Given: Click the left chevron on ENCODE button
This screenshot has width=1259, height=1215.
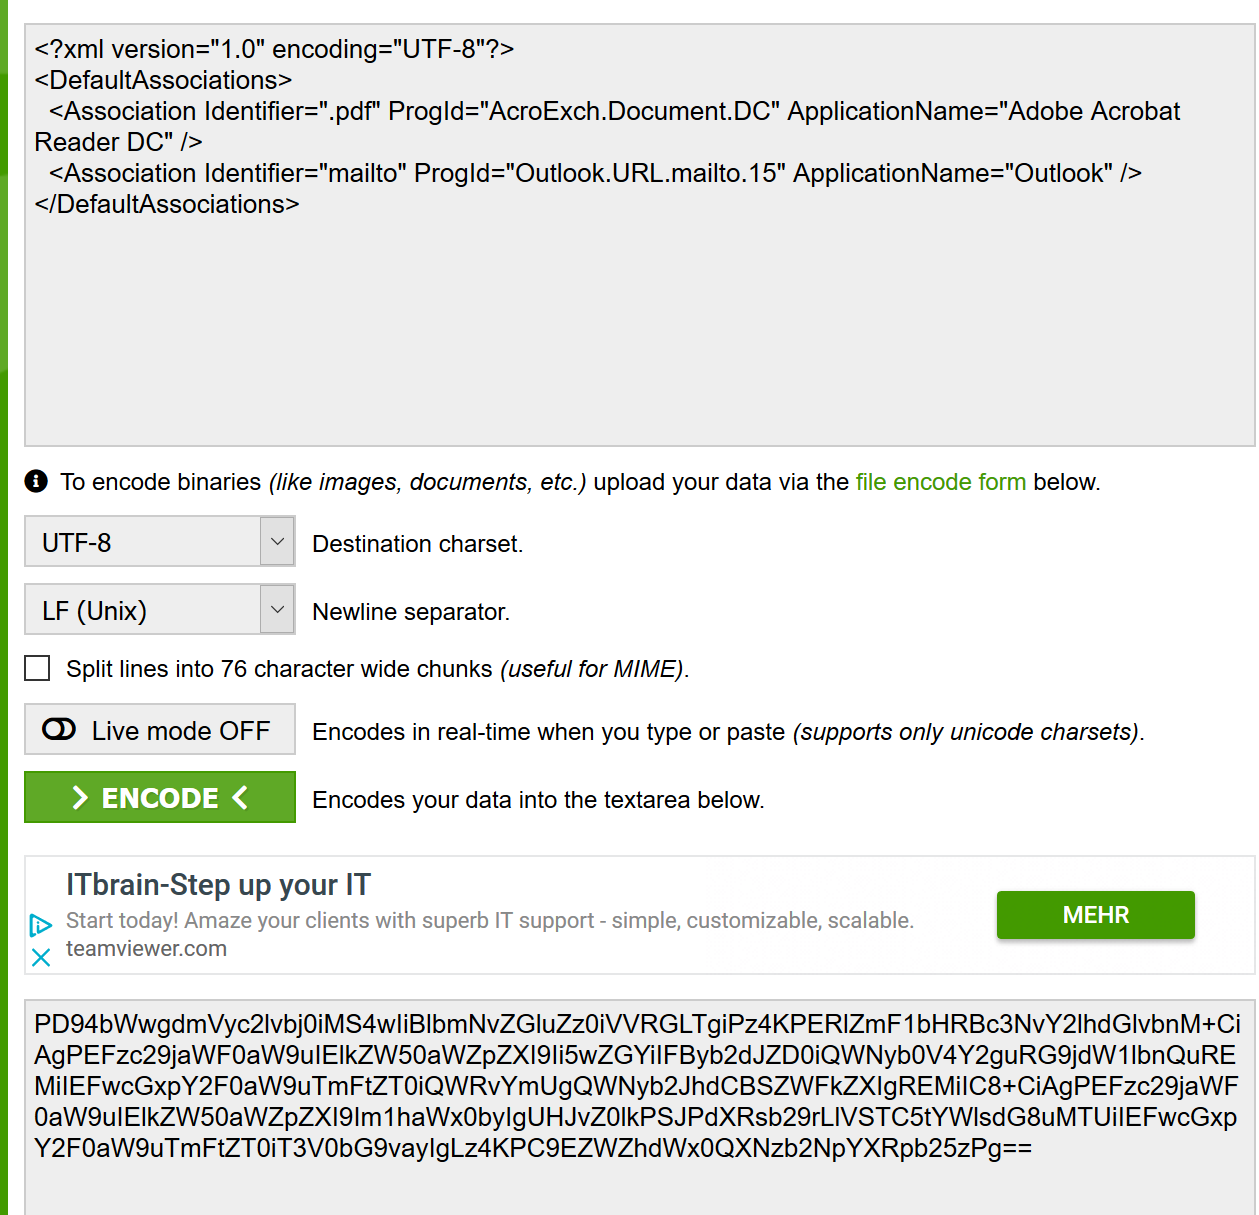Looking at the screenshot, I should tap(240, 797).
